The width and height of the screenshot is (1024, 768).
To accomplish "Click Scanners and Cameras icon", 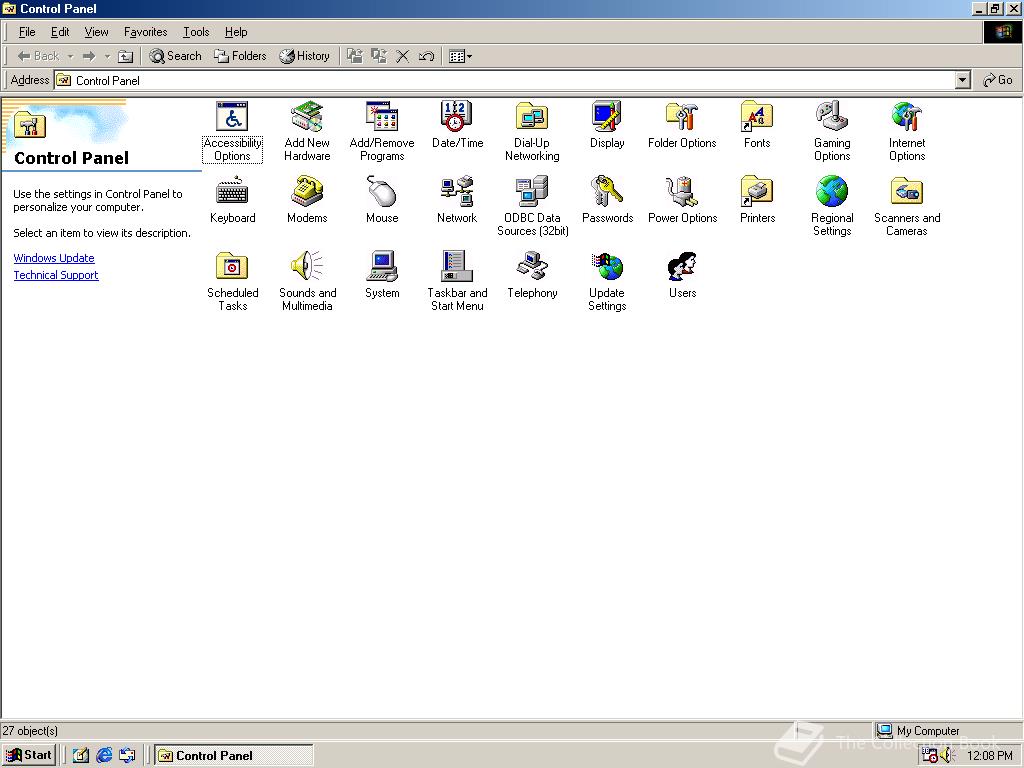I will [906, 191].
